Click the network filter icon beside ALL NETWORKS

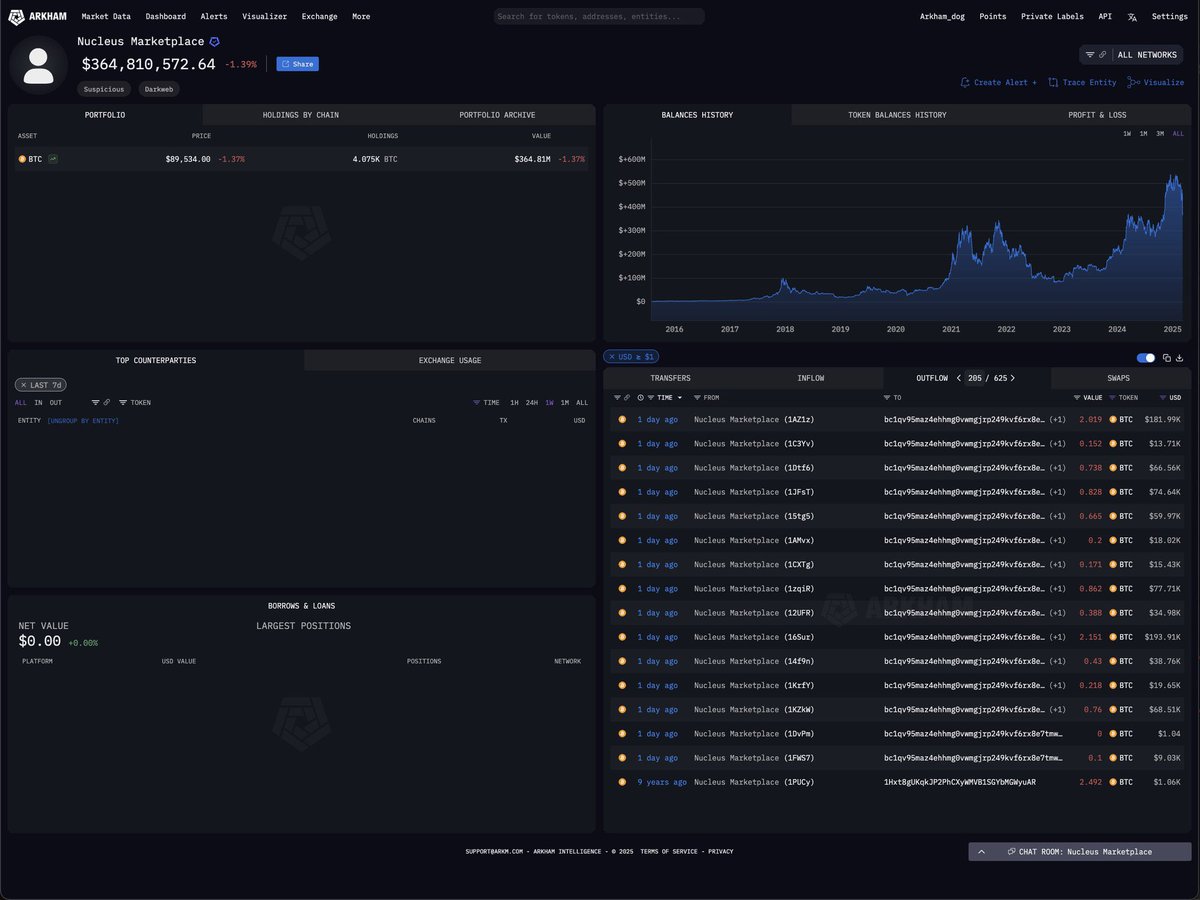[x=1090, y=55]
